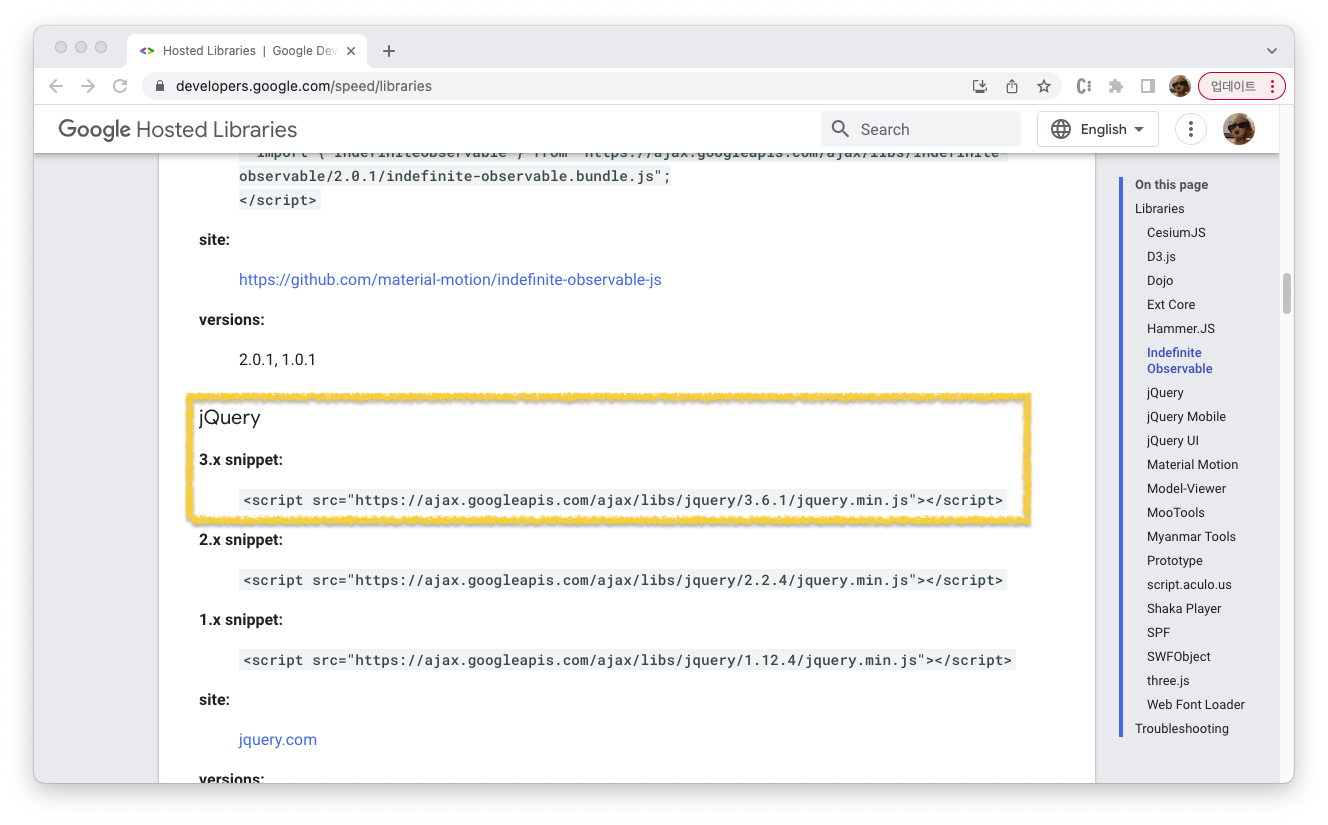1328x825 pixels.
Task: Open the jquery.com site link
Action: click(x=278, y=740)
